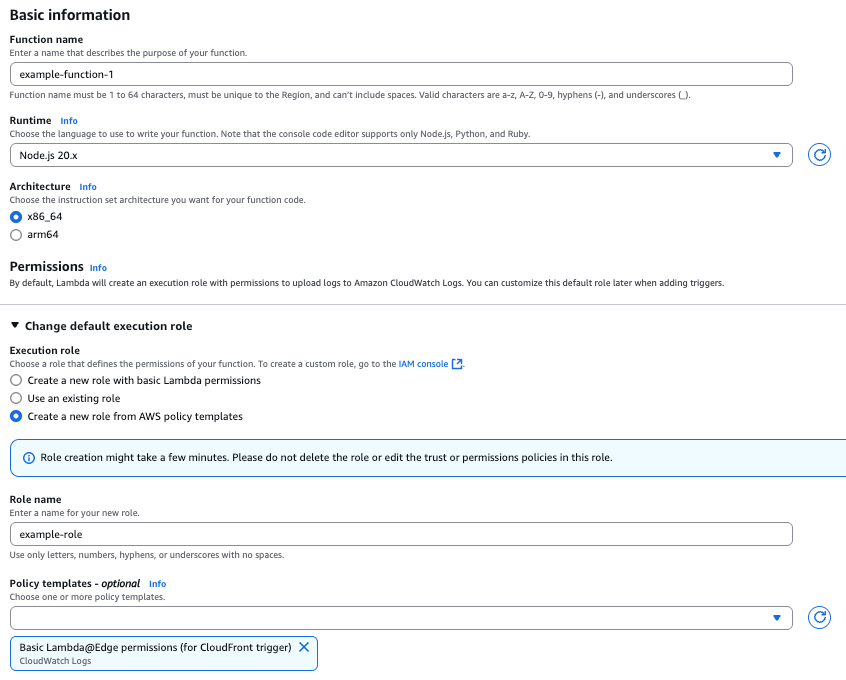Choose the Use an existing role option
846x680 pixels.
[x=16, y=399]
